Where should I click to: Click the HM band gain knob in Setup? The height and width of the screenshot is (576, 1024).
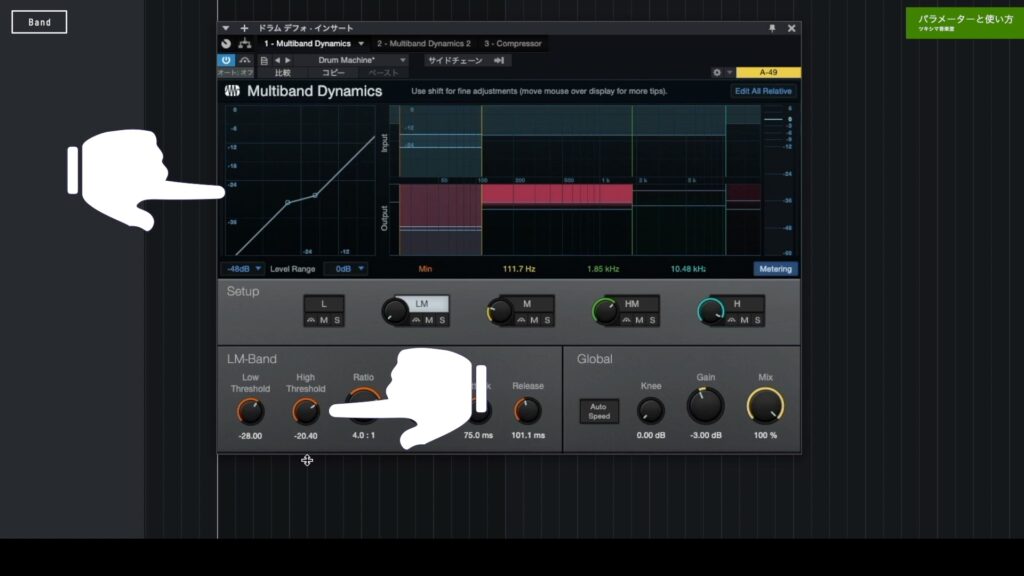pos(605,312)
